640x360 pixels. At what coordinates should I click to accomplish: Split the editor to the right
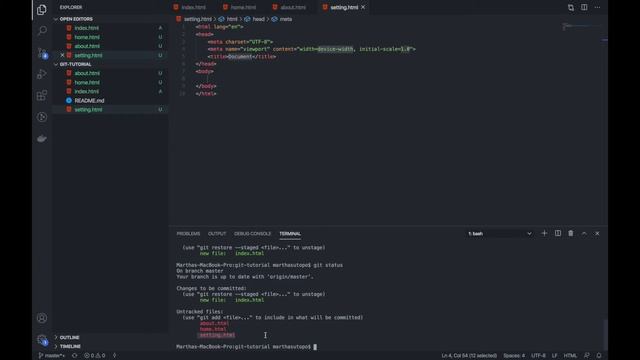point(584,7)
